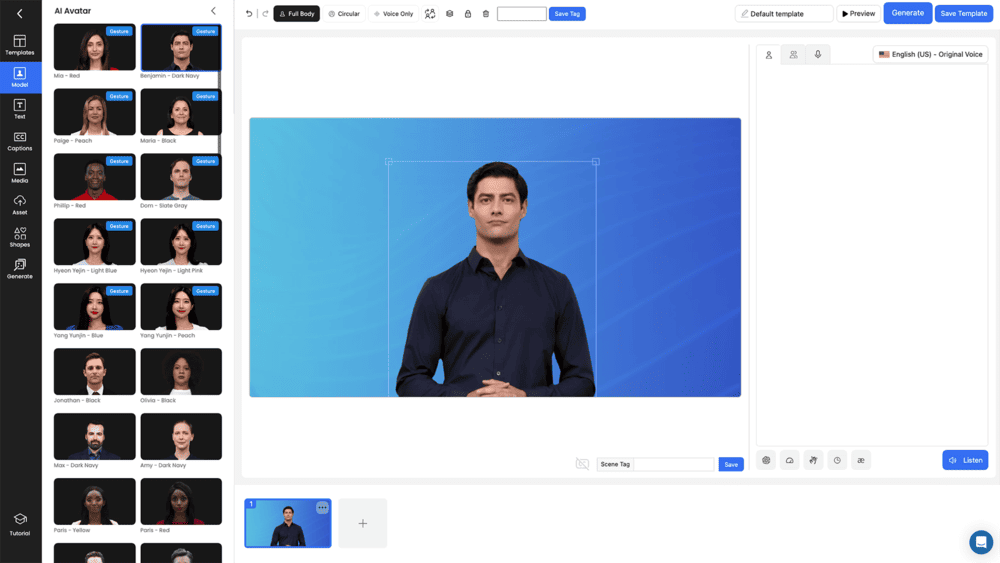This screenshot has width=1000, height=563.
Task: Click the Preview button
Action: (x=858, y=13)
